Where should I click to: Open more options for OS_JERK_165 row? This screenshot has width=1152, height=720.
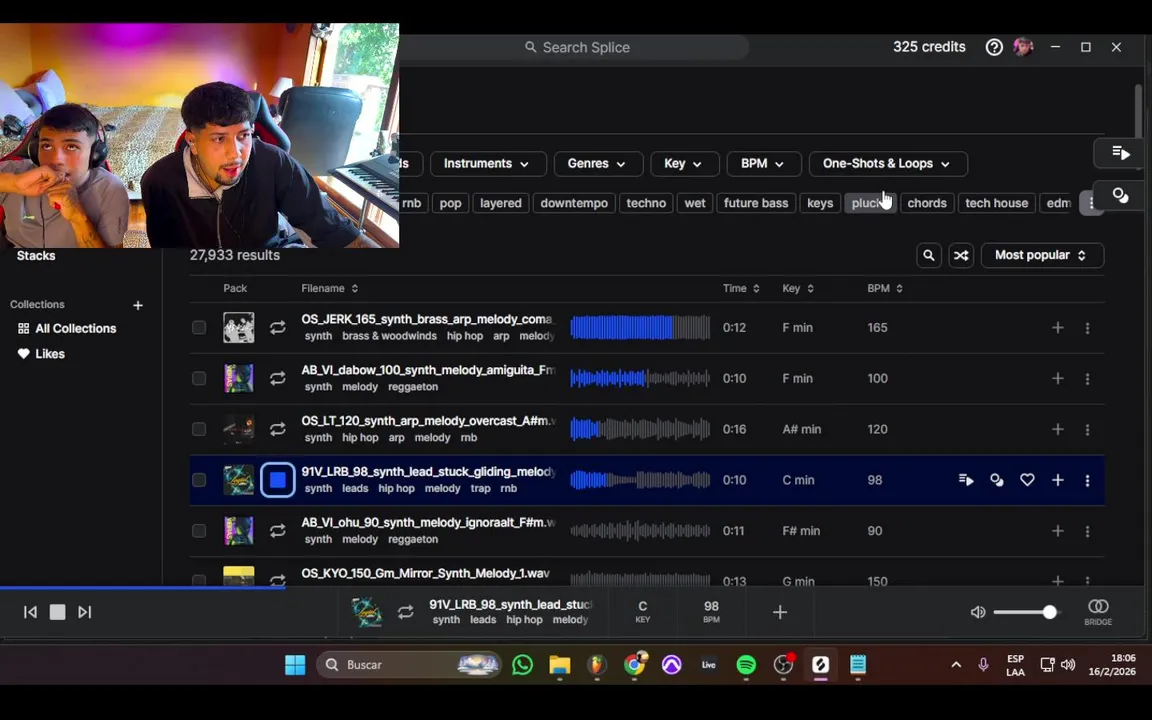click(x=1087, y=328)
